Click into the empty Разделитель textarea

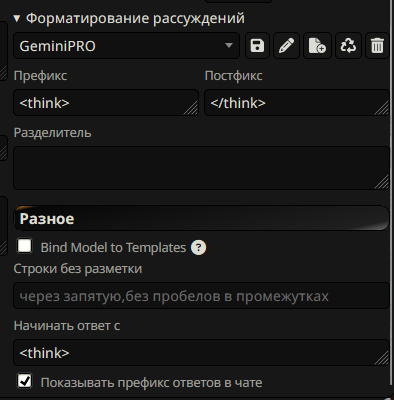click(201, 168)
